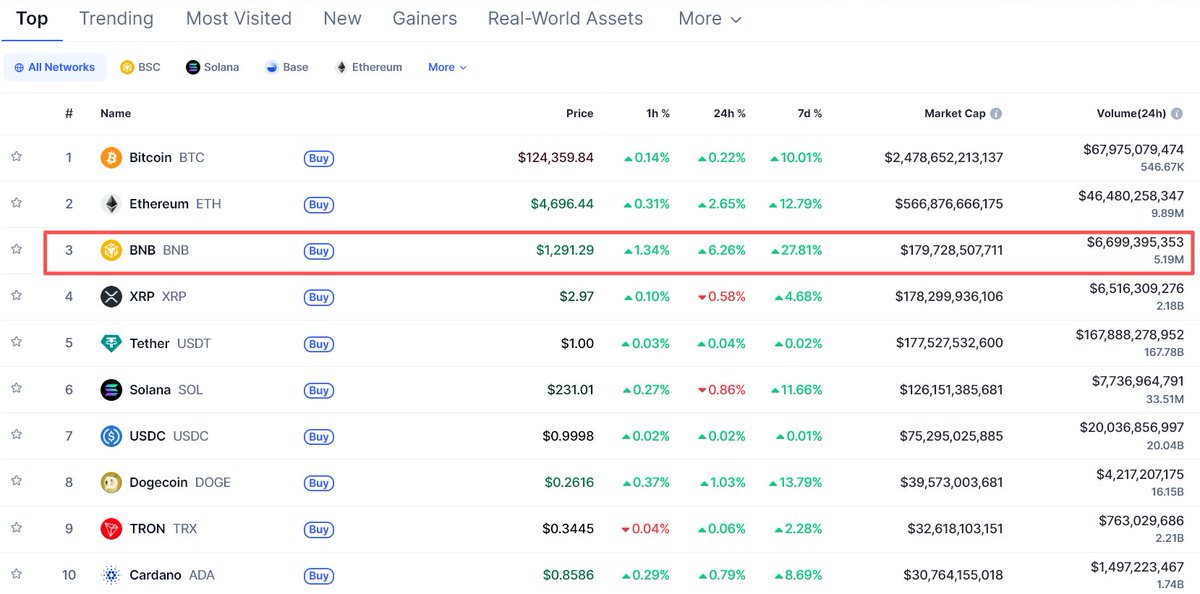Screen dimensions: 1200x594
Task: Sort by the 1h % column header
Action: click(657, 114)
